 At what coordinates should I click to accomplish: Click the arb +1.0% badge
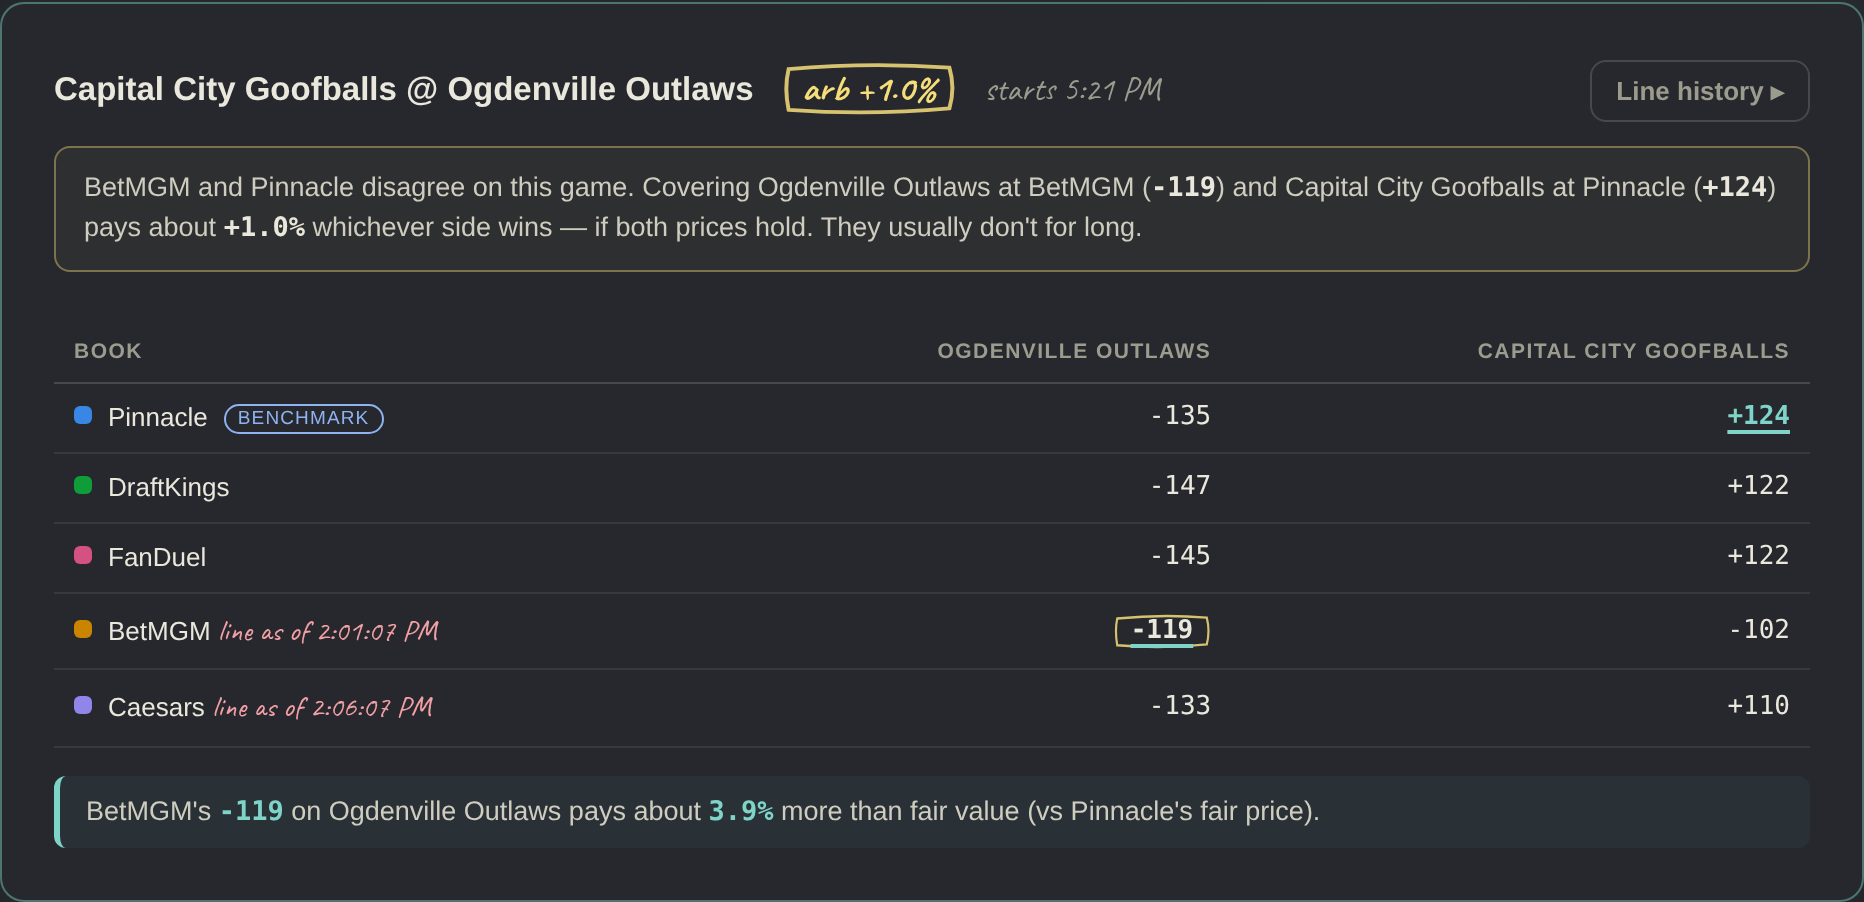(869, 90)
